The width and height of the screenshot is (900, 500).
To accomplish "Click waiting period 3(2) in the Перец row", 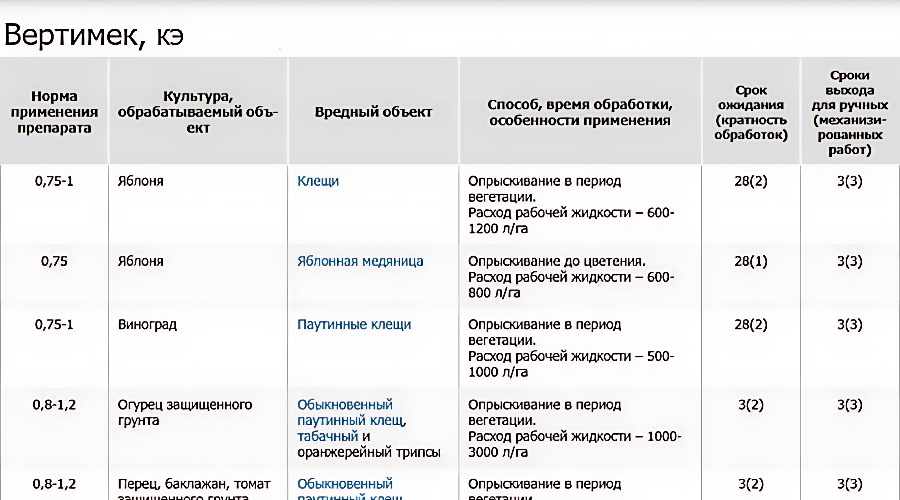I will point(751,485).
